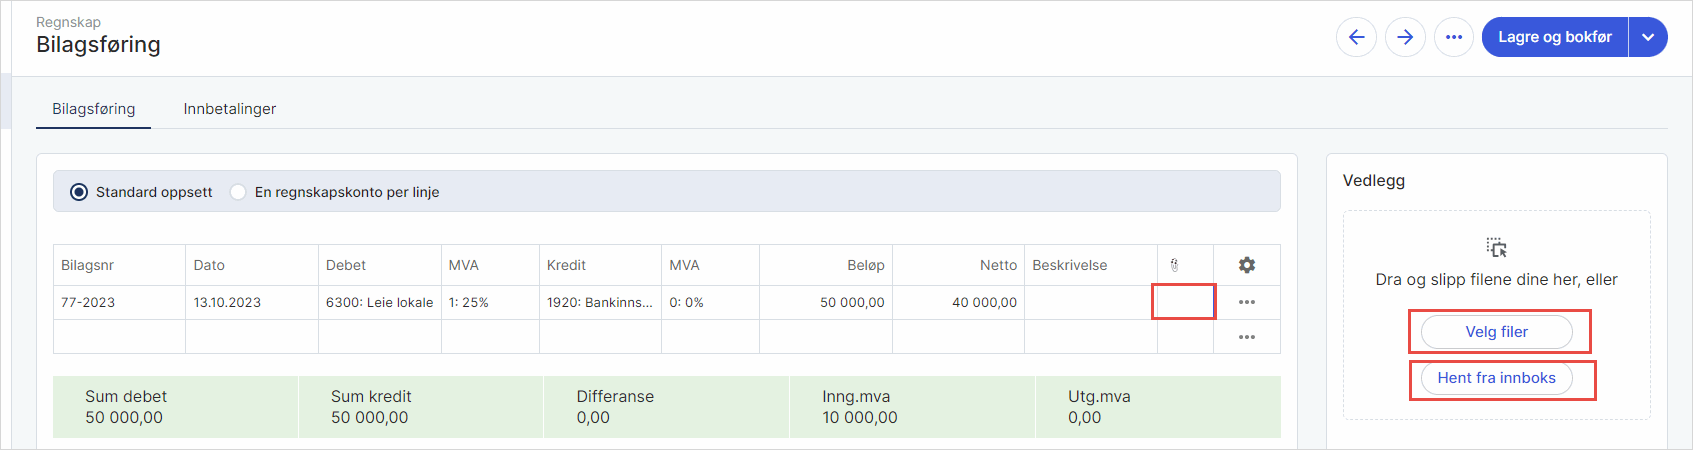Click the drag-and-drop files icon
1693x450 pixels.
[1496, 248]
